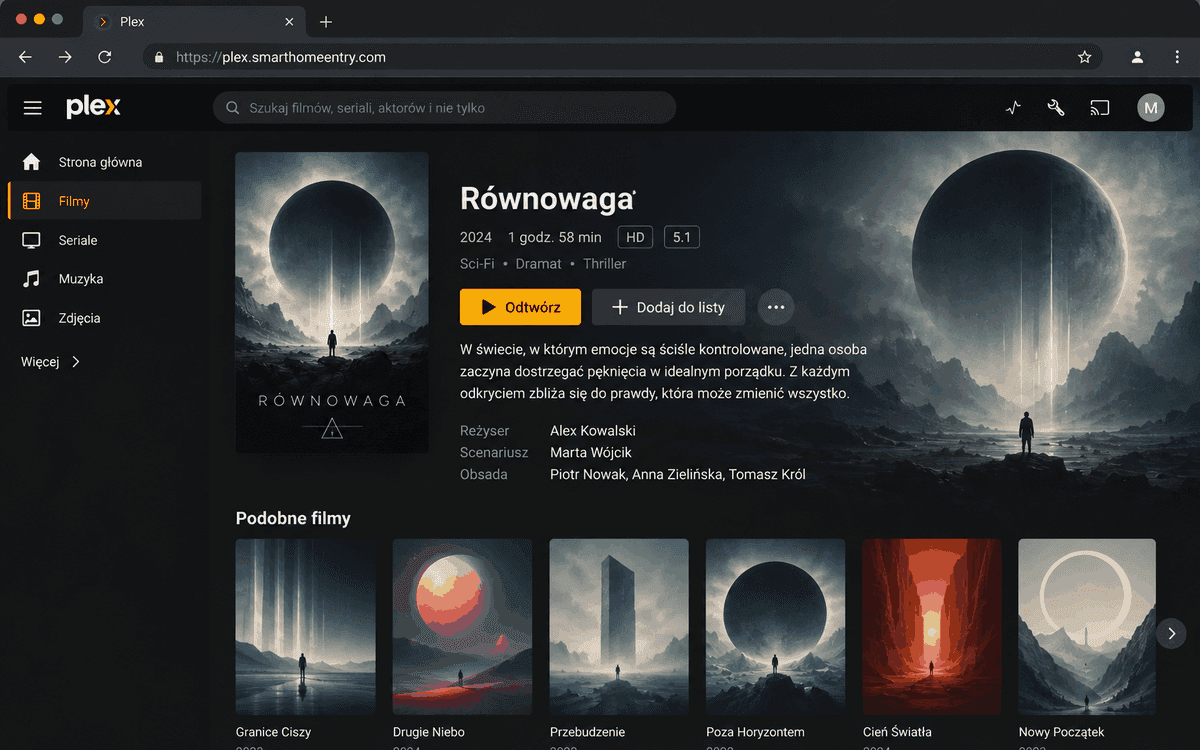Viewport: 1200px width, 750px height.
Task: Filter by Thriller genre
Action: point(605,264)
